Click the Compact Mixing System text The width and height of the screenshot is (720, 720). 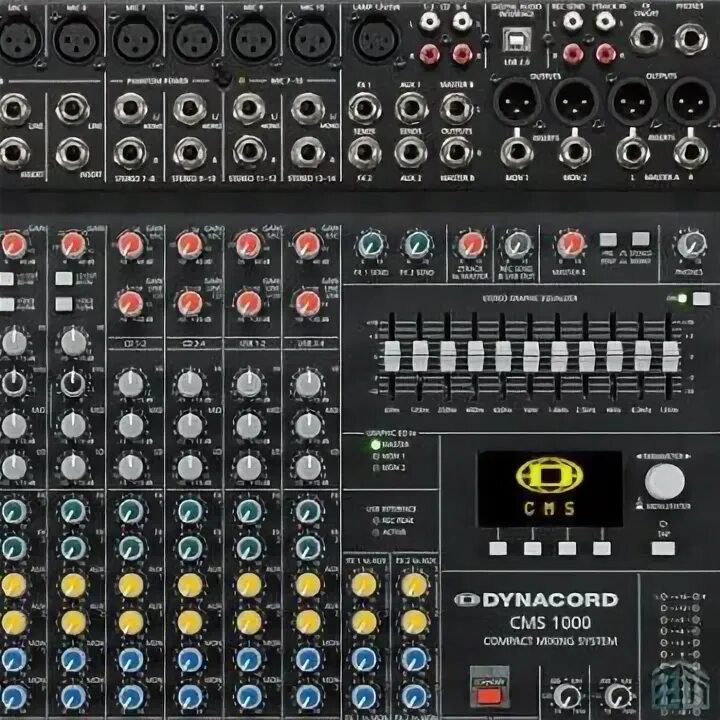click(550, 641)
